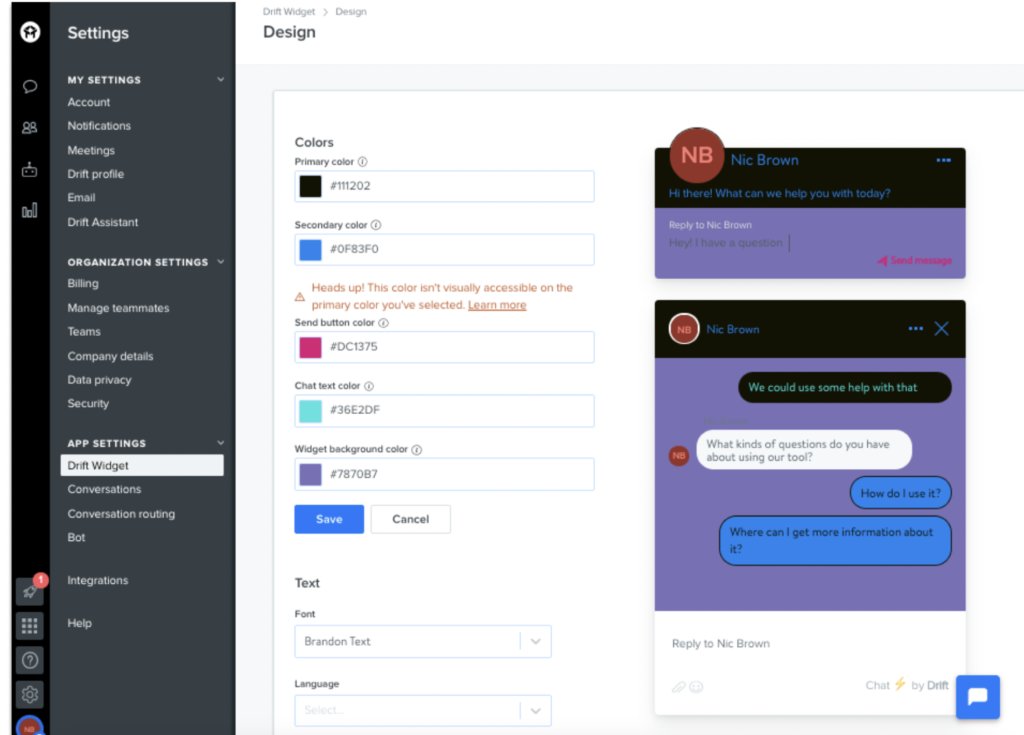Click the large NB avatar in preview
The width and height of the screenshot is (1024, 735).
click(697, 155)
